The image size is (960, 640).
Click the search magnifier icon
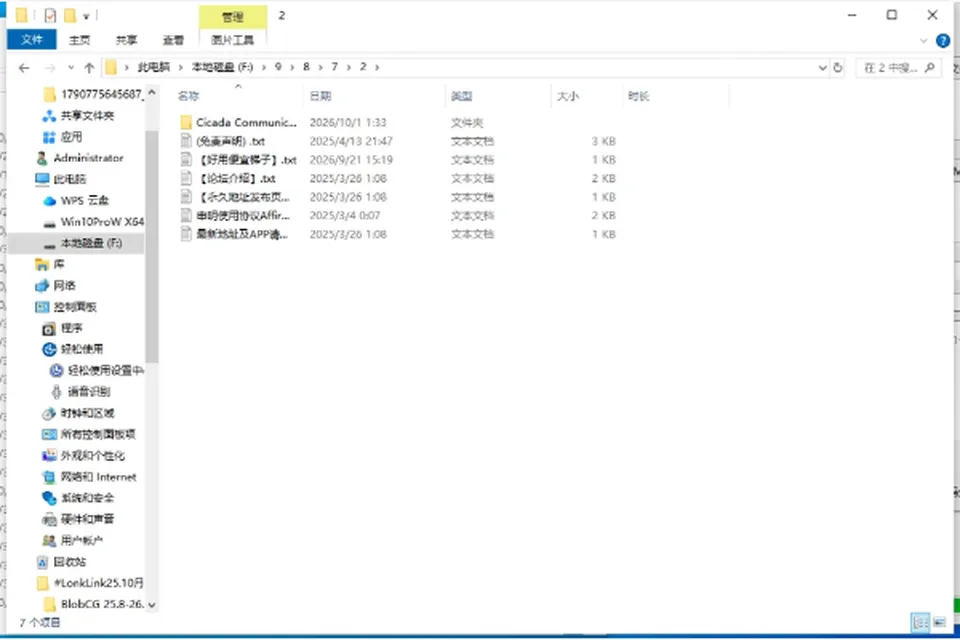pyautogui.click(x=929, y=67)
